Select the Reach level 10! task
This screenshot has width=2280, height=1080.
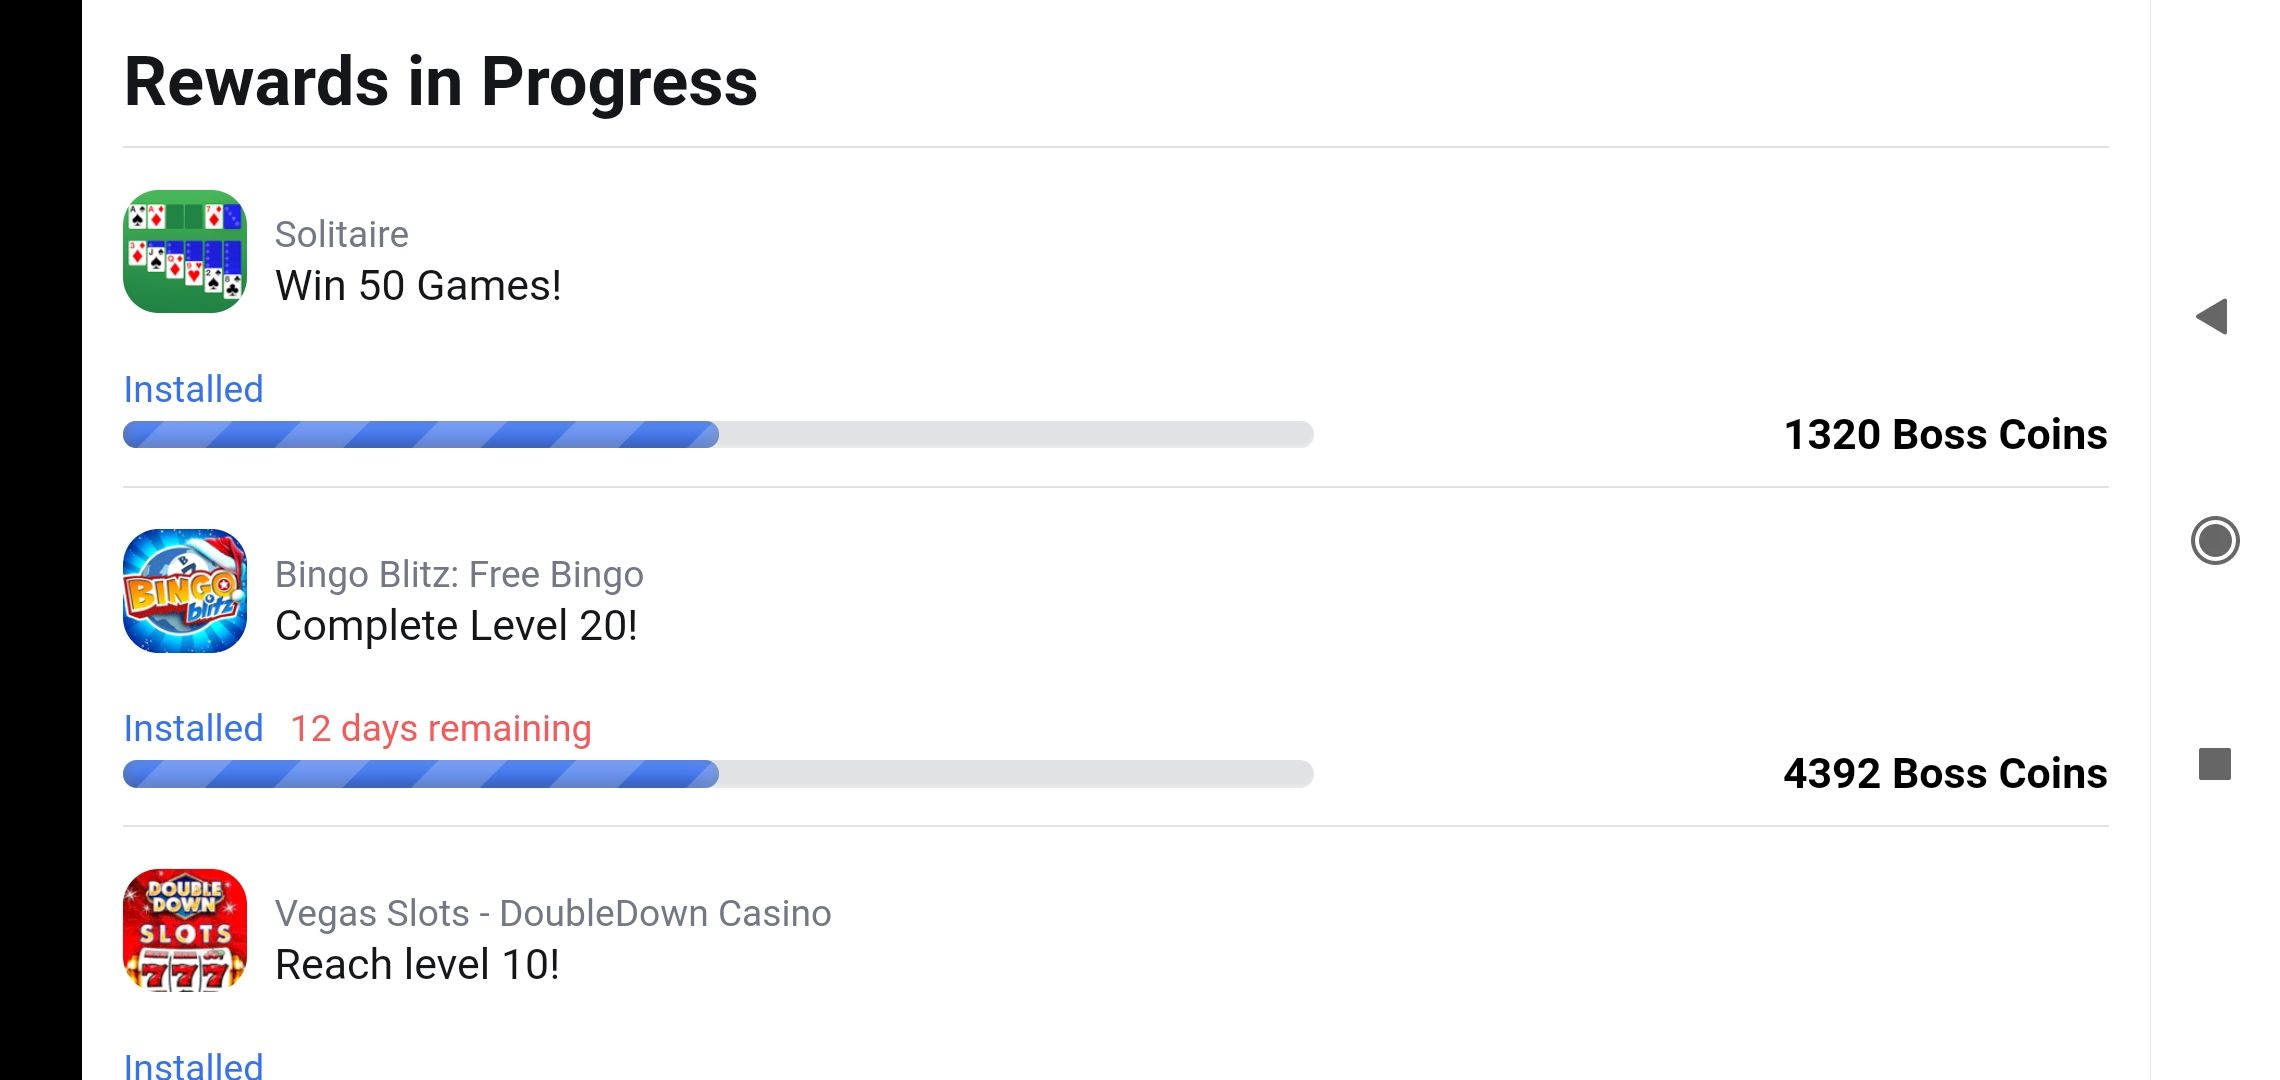pyautogui.click(x=417, y=965)
